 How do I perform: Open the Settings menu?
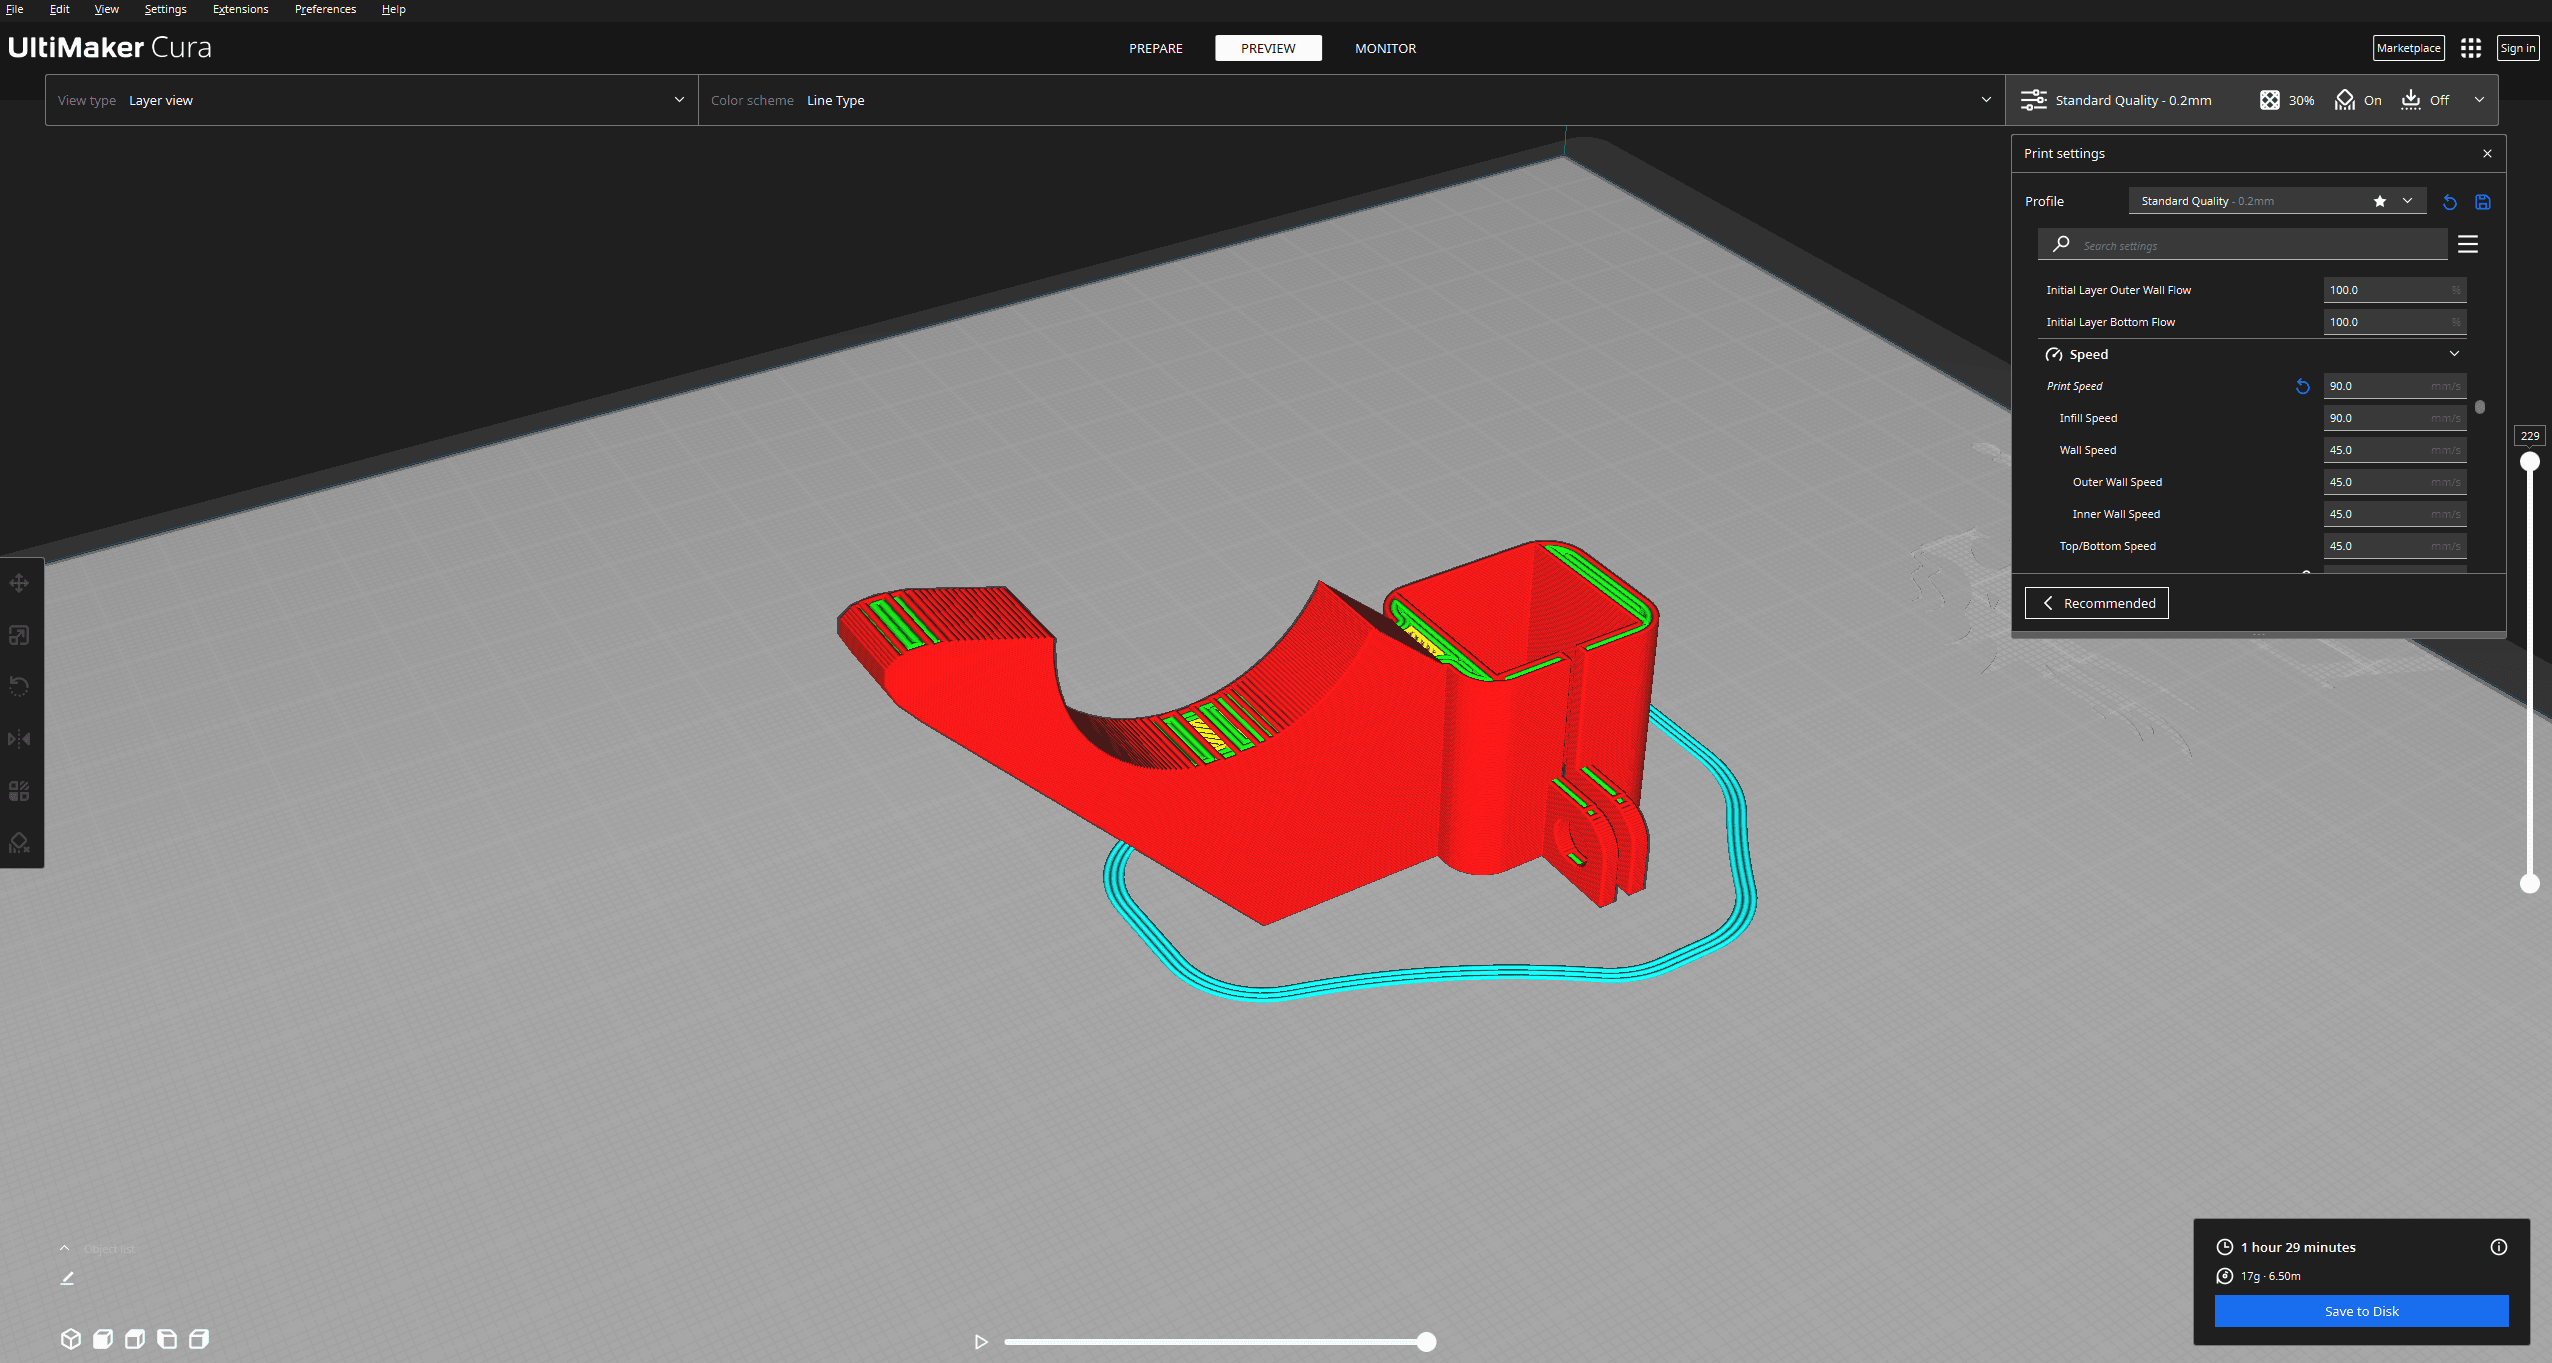[x=165, y=9]
